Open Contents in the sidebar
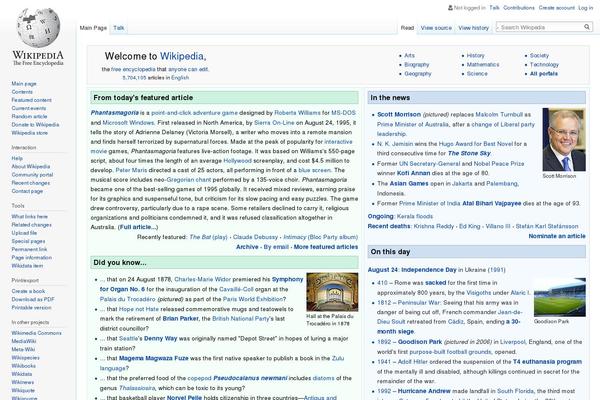This screenshot has height=400, width=600. pos(22,92)
